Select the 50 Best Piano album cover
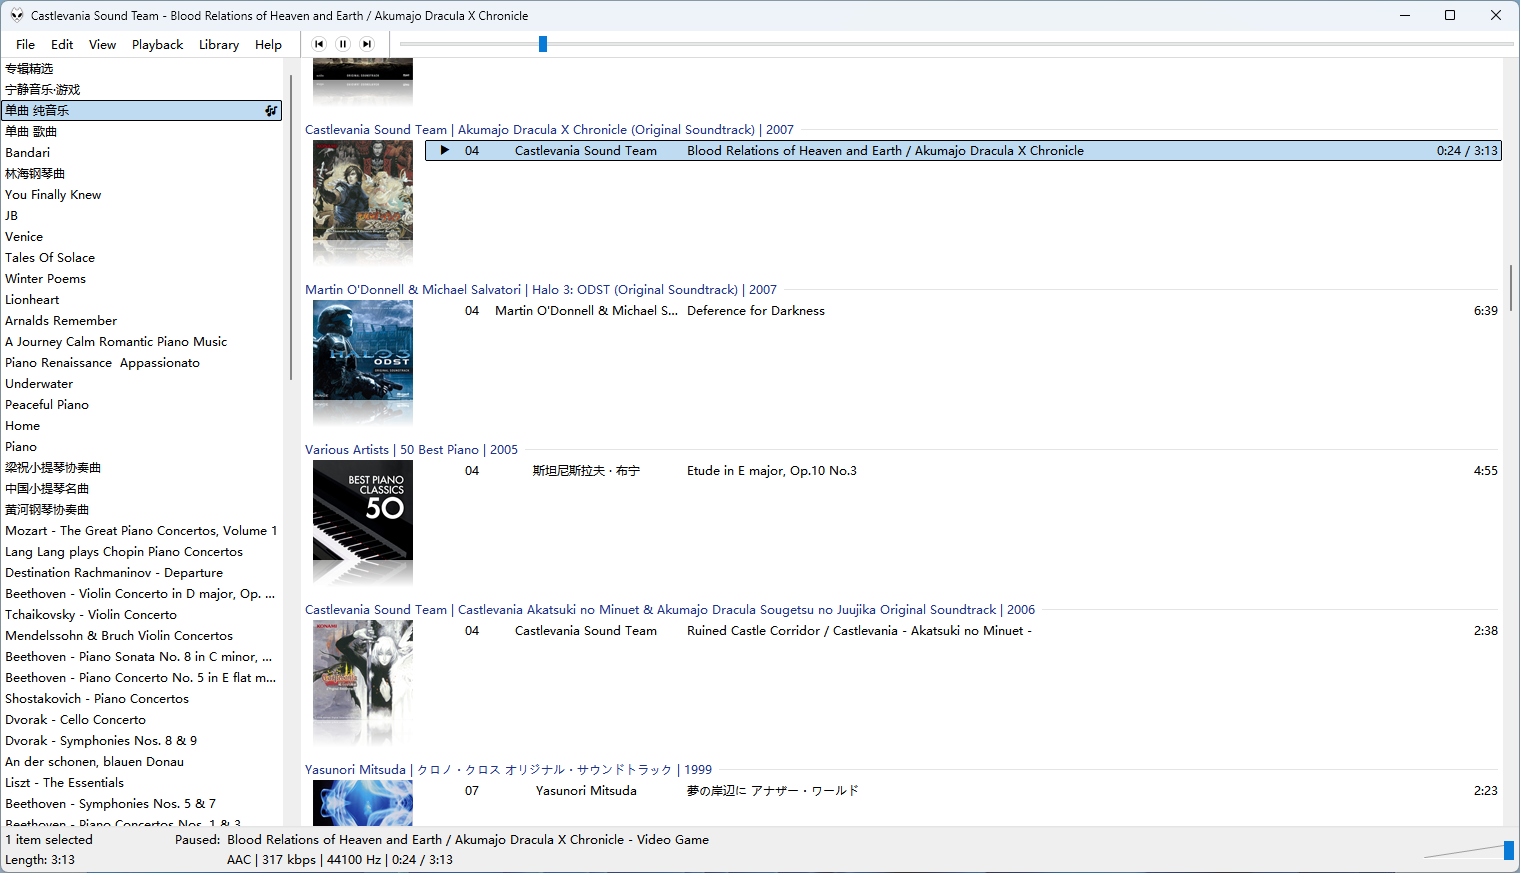Image resolution: width=1520 pixels, height=873 pixels. coord(363,510)
